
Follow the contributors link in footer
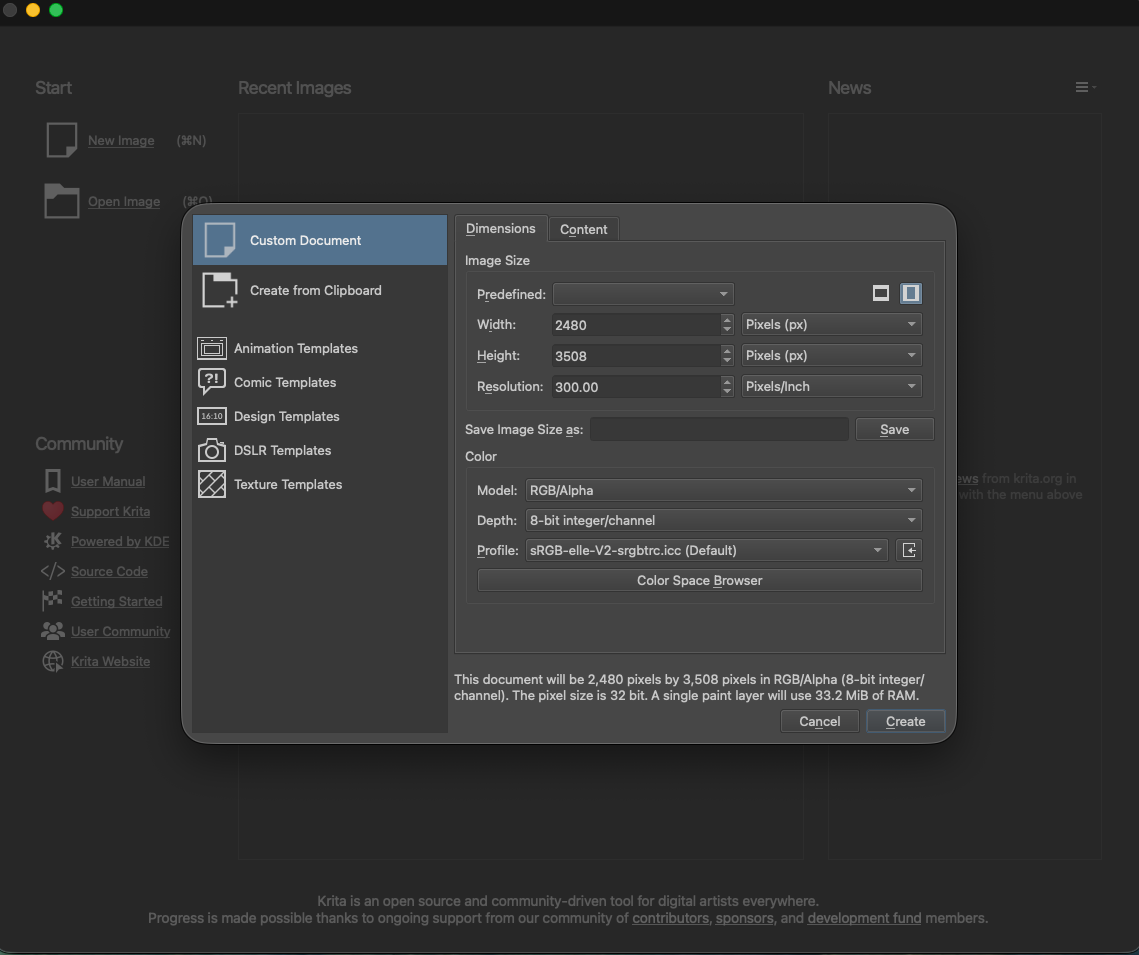click(670, 918)
